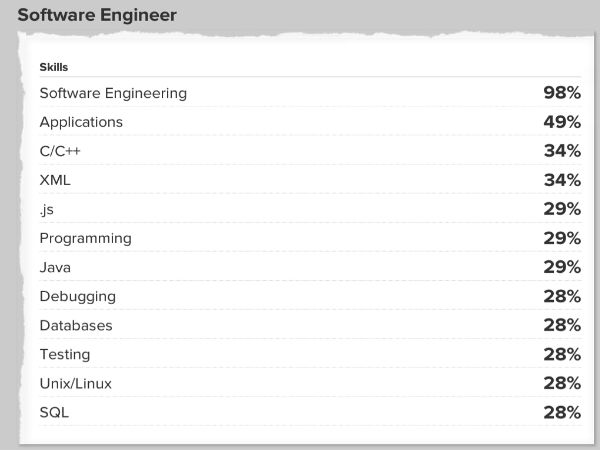Click the Java skill label
The width and height of the screenshot is (600, 450).
pos(57,267)
